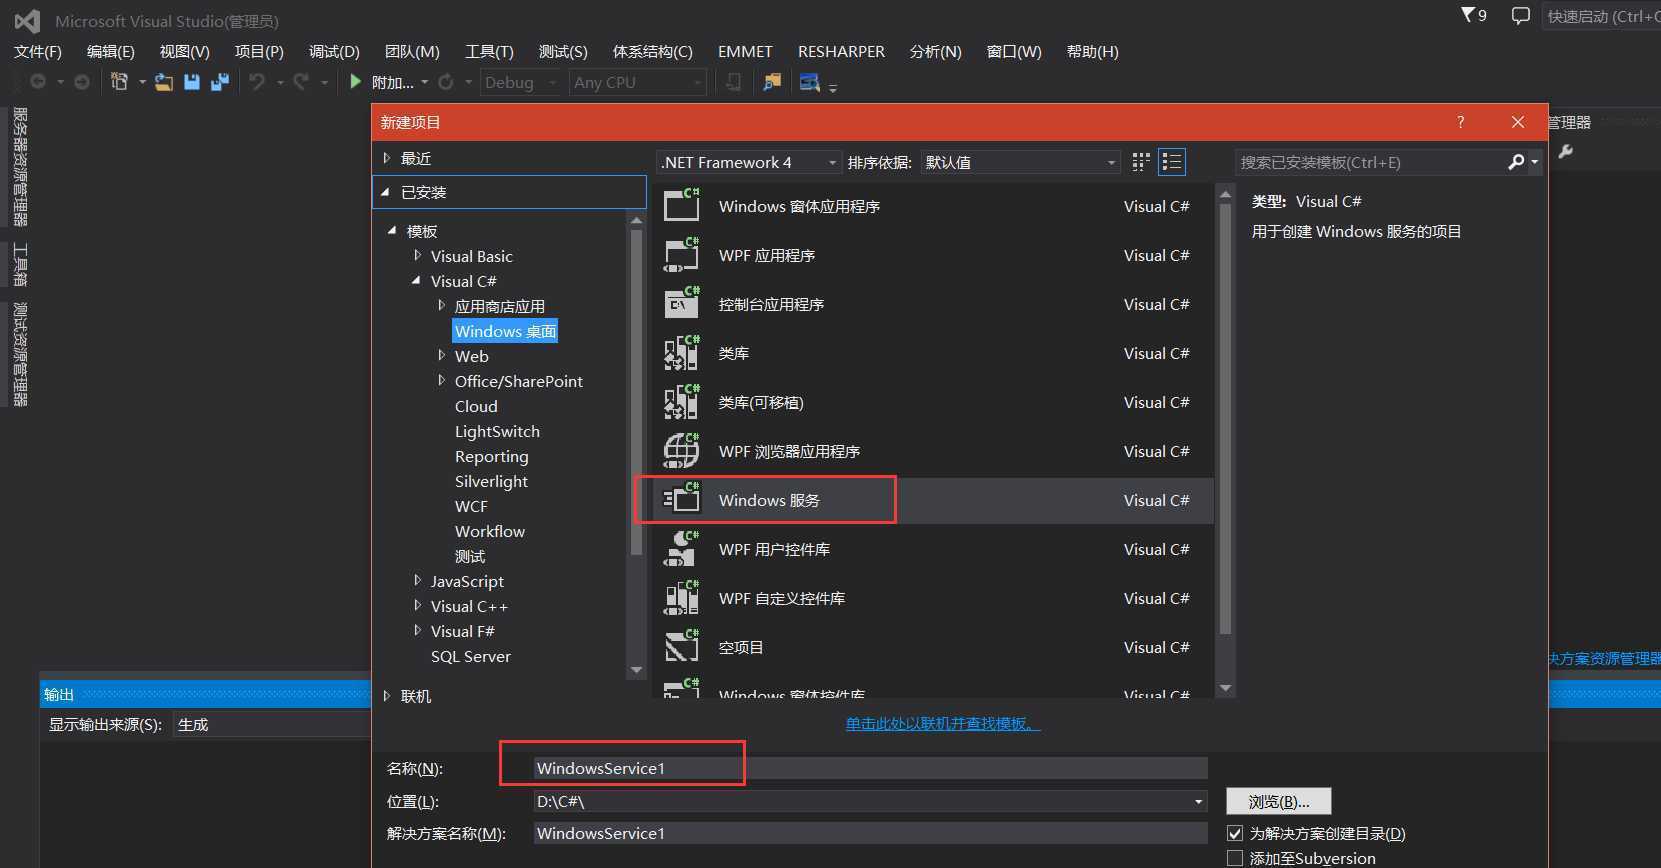Viewport: 1661px width, 868px height.
Task: Click the new project toolbar icon
Action: 119,82
